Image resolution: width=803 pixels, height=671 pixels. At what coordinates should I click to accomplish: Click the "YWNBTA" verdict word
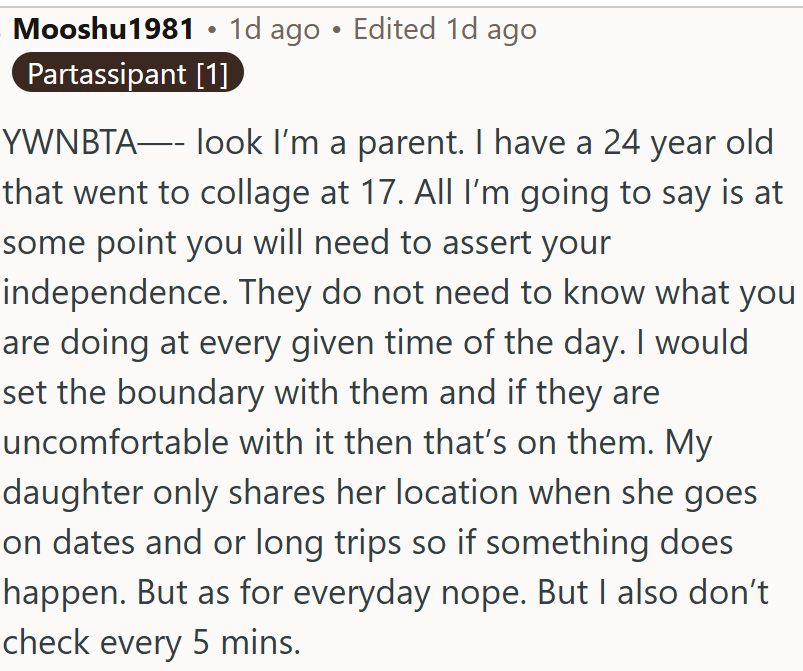pyautogui.click(x=70, y=142)
